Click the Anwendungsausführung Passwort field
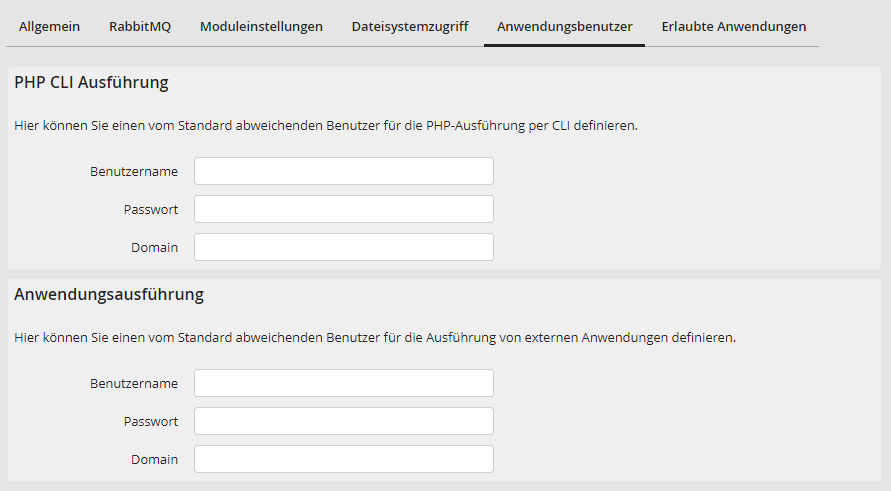This screenshot has width=891, height=491. pos(343,421)
